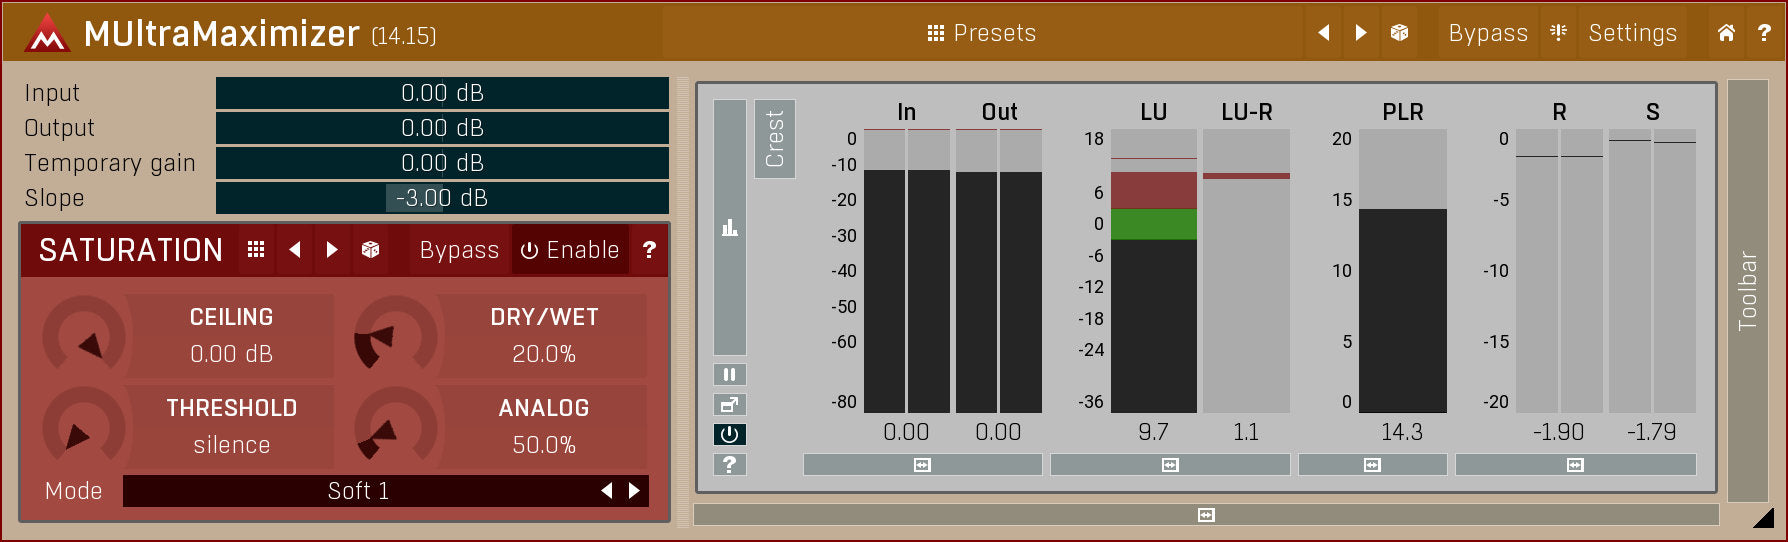
Task: Click the Crest button in the meters
Action: (x=775, y=139)
